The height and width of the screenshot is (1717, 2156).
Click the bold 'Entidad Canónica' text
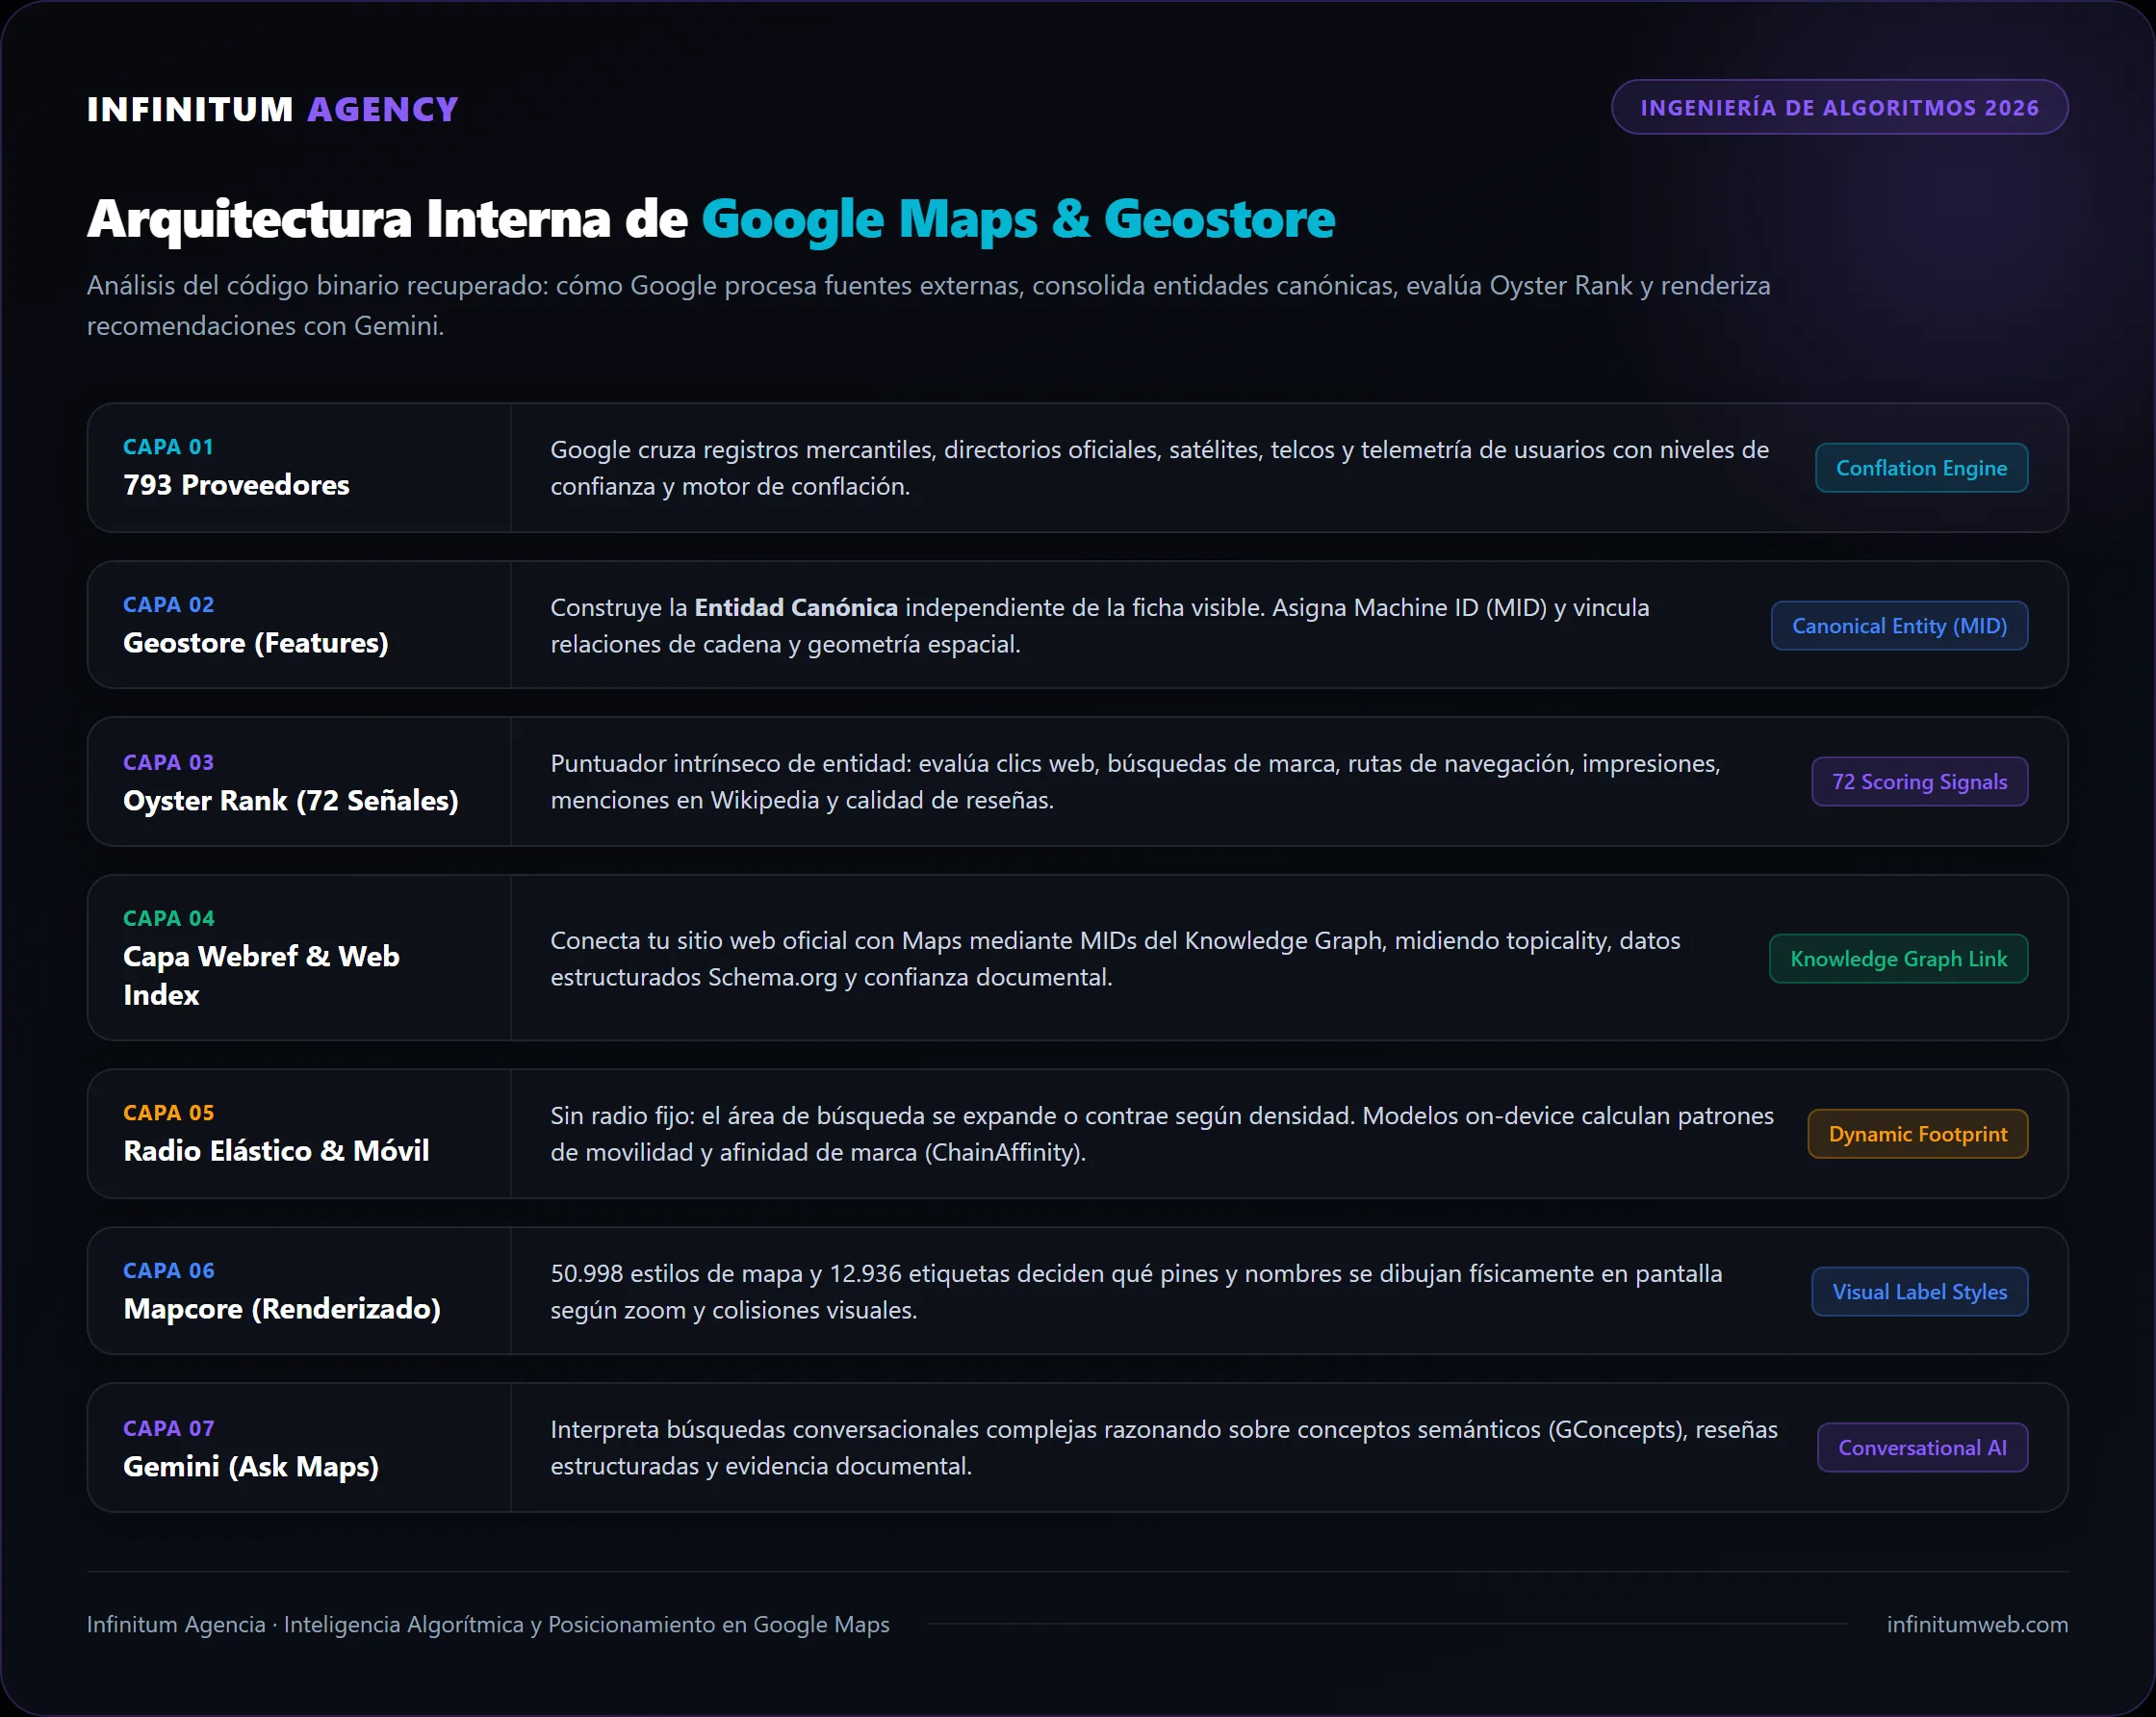click(x=796, y=608)
